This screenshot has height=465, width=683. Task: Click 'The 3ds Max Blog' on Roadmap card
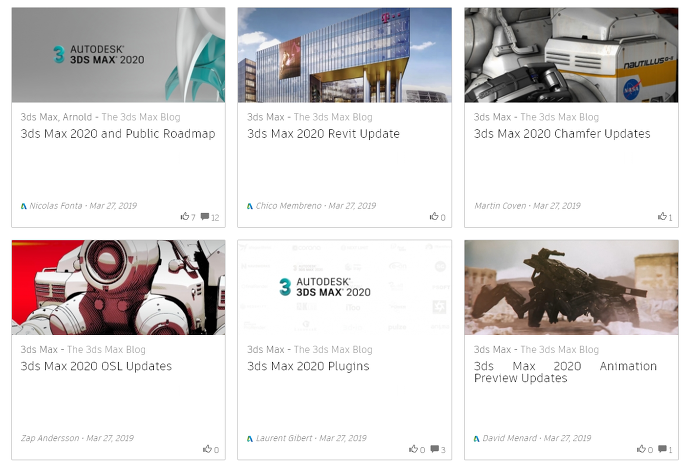coord(141,117)
